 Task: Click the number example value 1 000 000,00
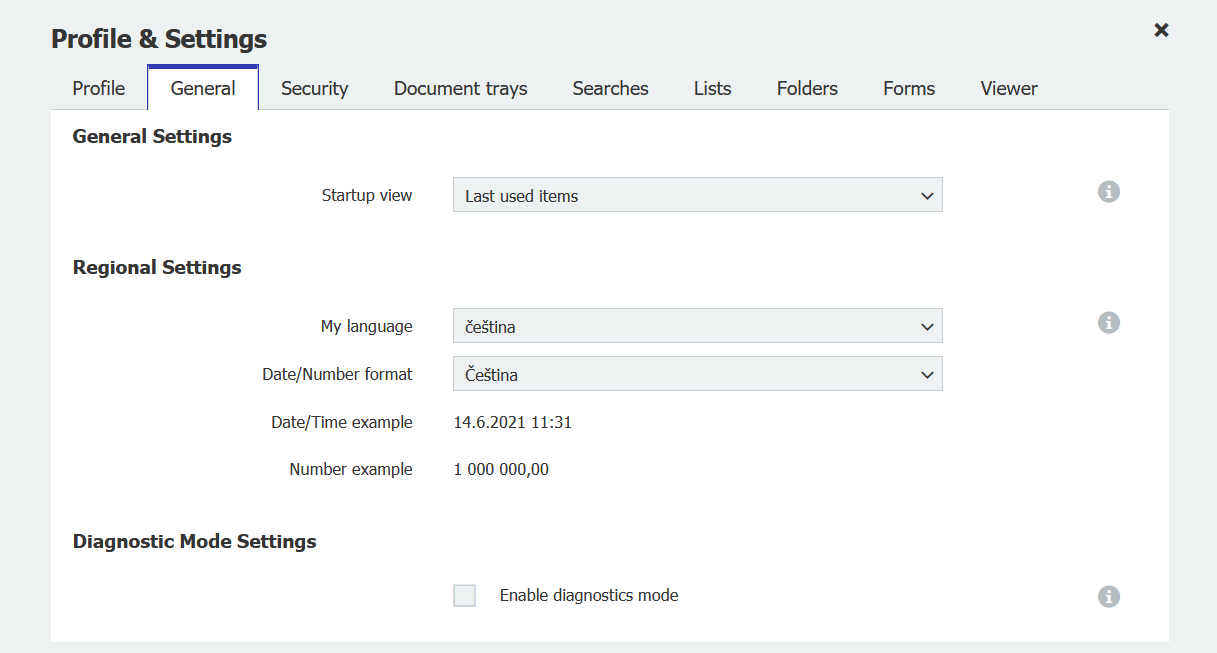[501, 470]
